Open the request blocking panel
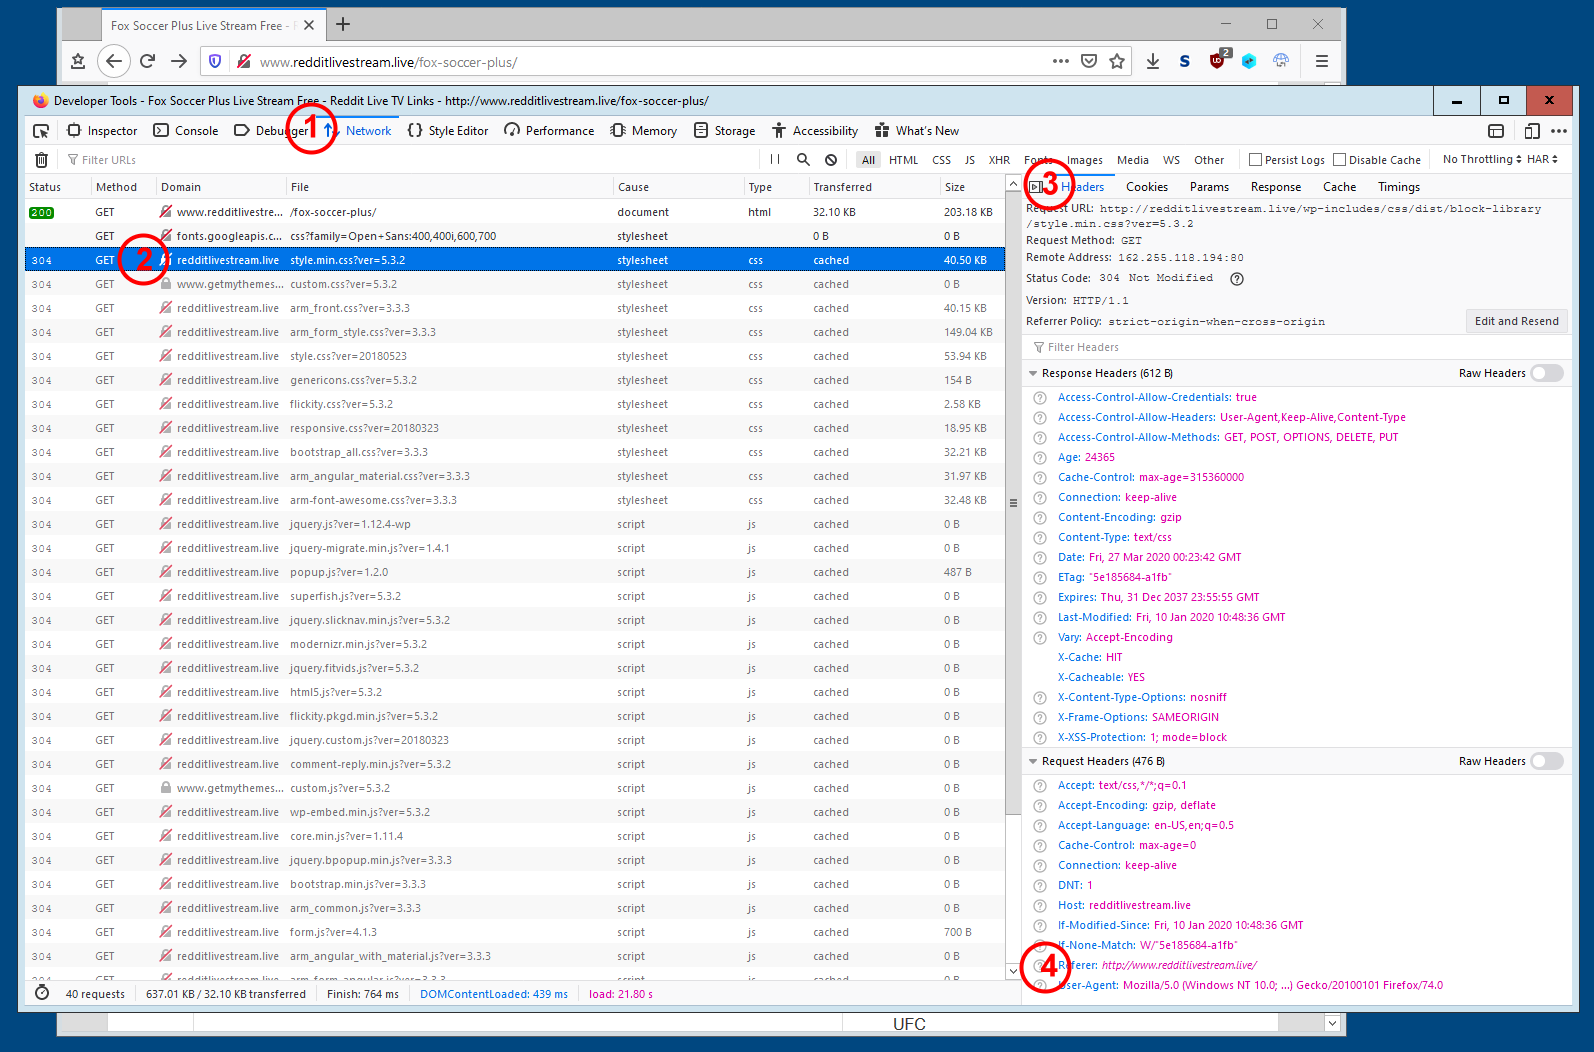 click(x=831, y=160)
